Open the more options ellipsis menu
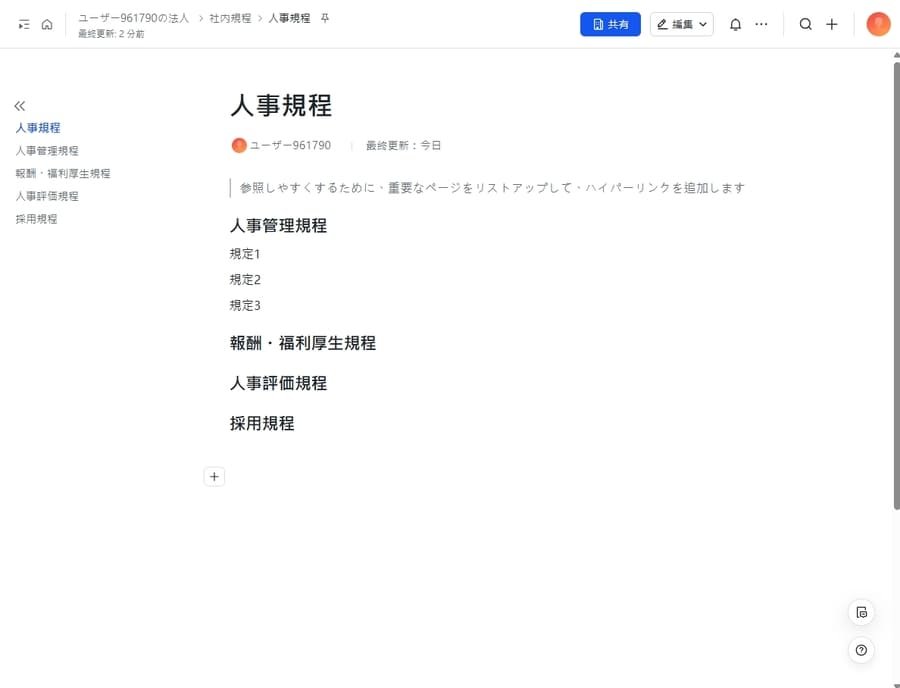The image size is (900, 688). click(762, 23)
